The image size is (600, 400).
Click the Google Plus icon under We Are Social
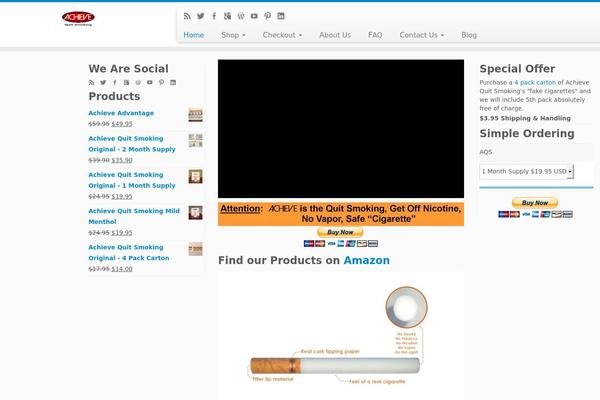(126, 82)
